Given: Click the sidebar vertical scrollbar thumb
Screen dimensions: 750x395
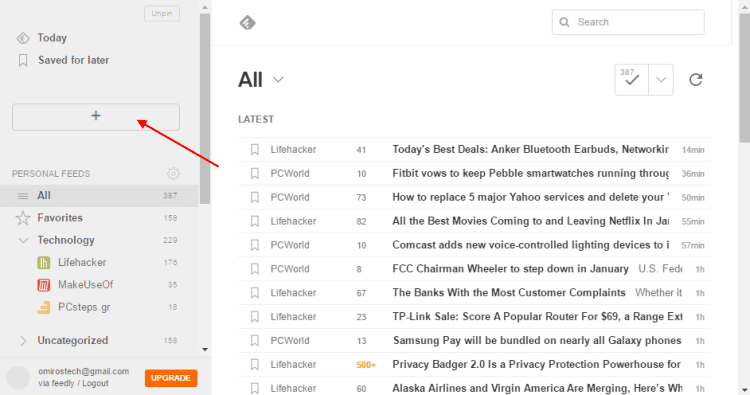Looking at the screenshot, I should [205, 109].
